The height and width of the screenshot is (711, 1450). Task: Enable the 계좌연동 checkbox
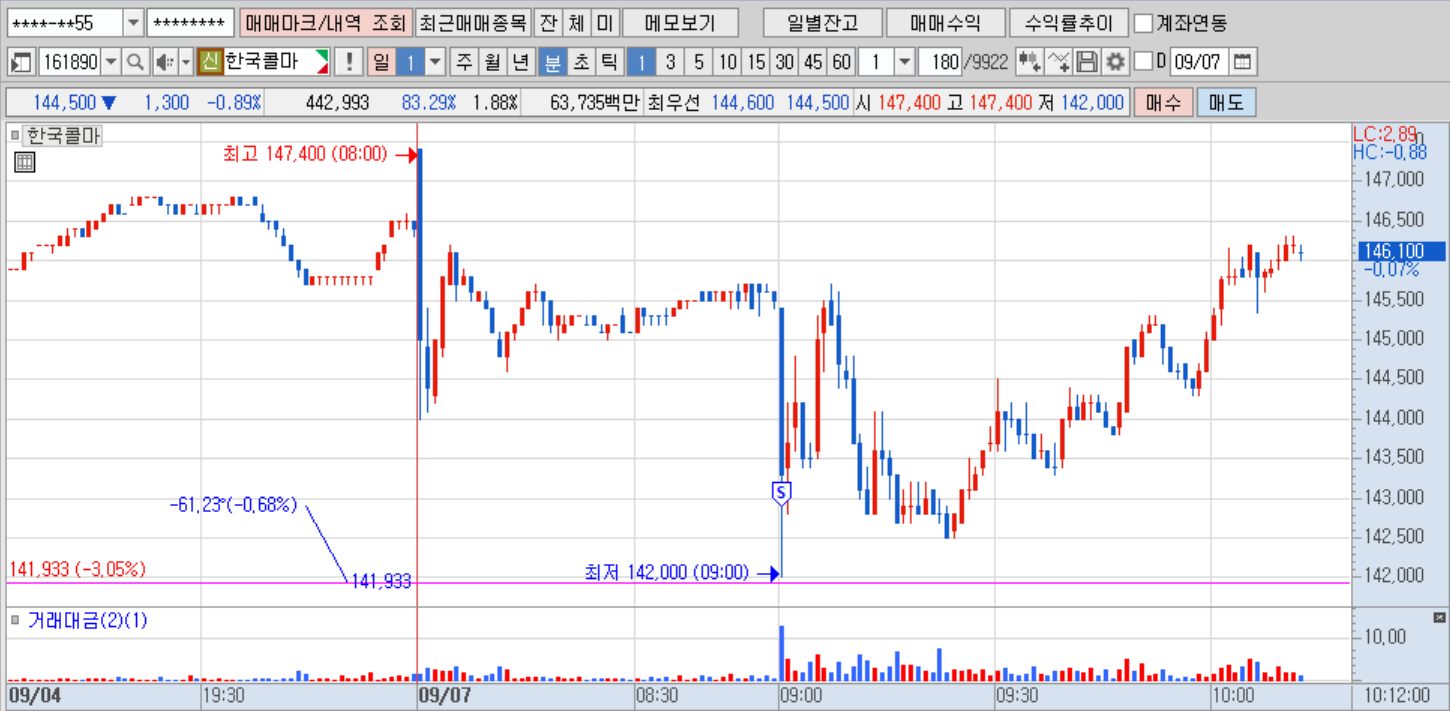1144,23
